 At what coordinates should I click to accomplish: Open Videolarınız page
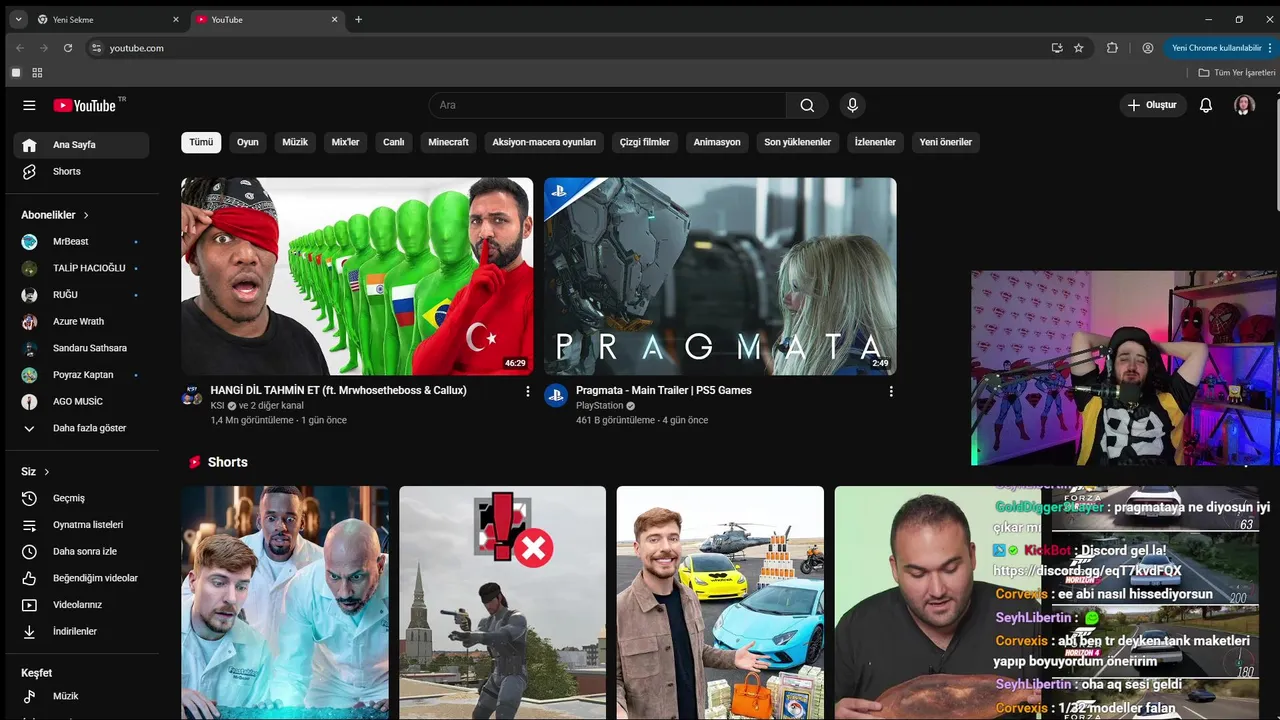[81, 605]
